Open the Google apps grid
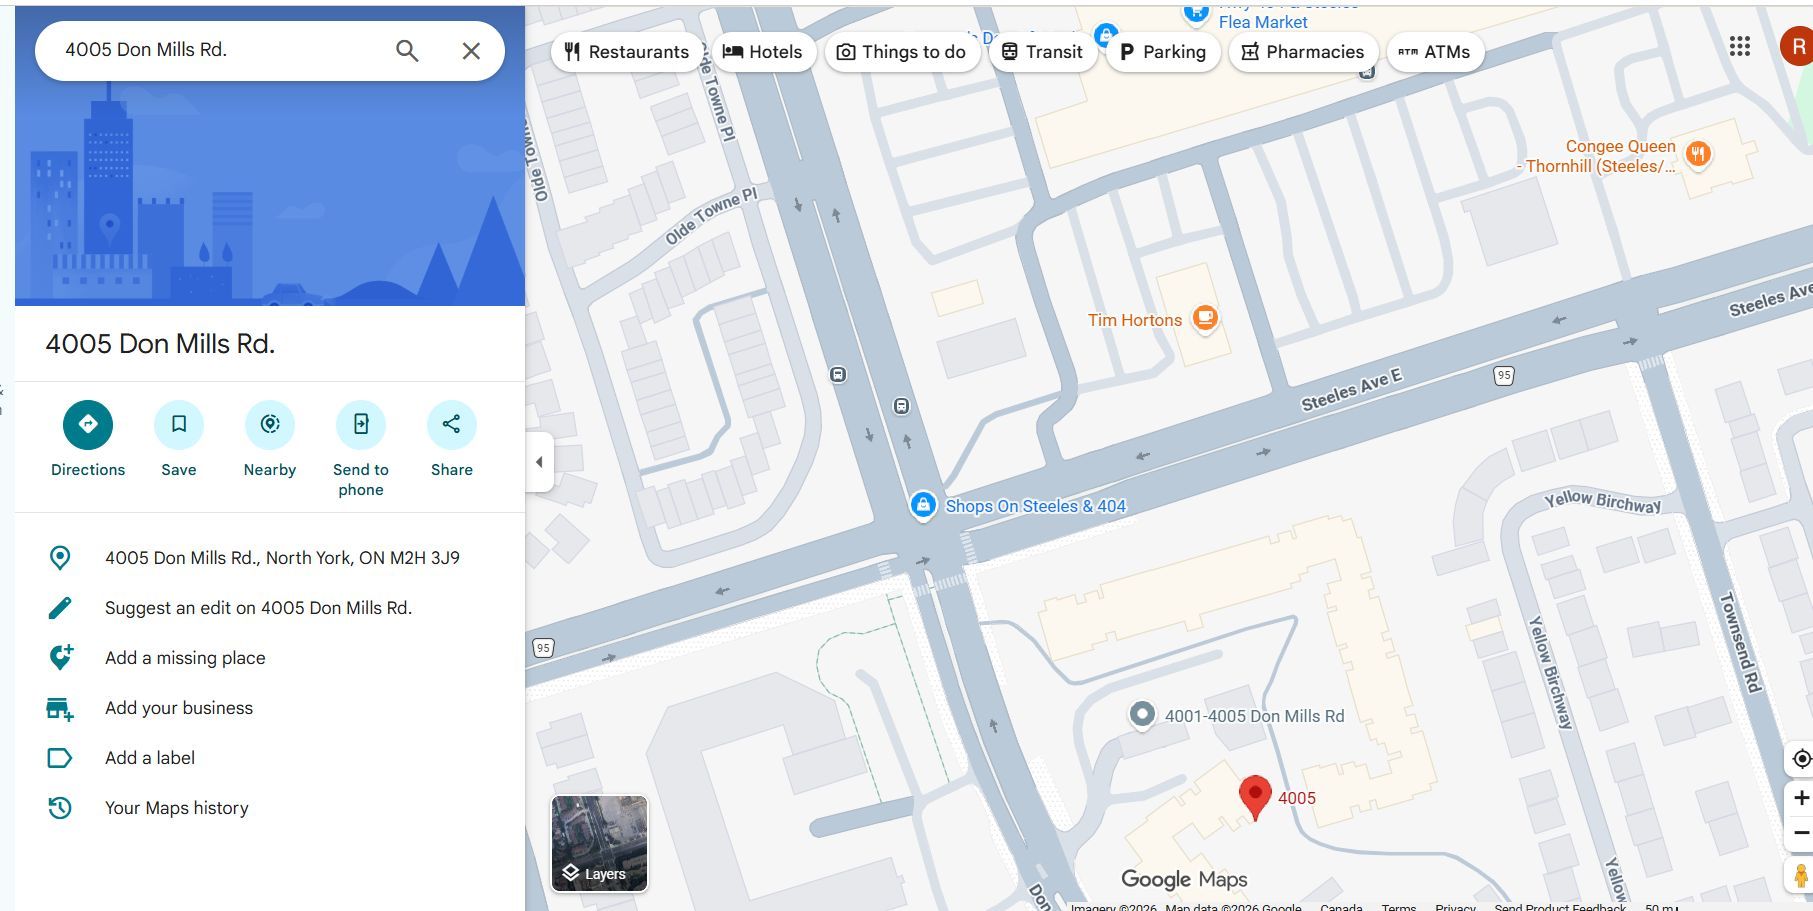The image size is (1813, 911). tap(1740, 47)
